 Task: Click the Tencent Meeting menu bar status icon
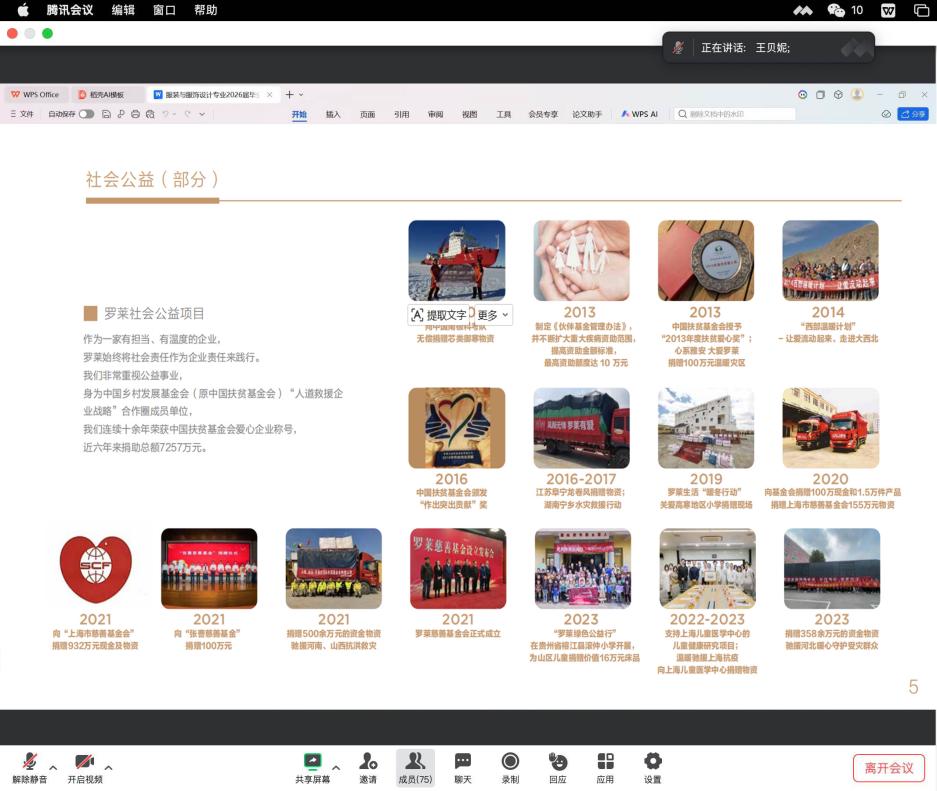(803, 10)
